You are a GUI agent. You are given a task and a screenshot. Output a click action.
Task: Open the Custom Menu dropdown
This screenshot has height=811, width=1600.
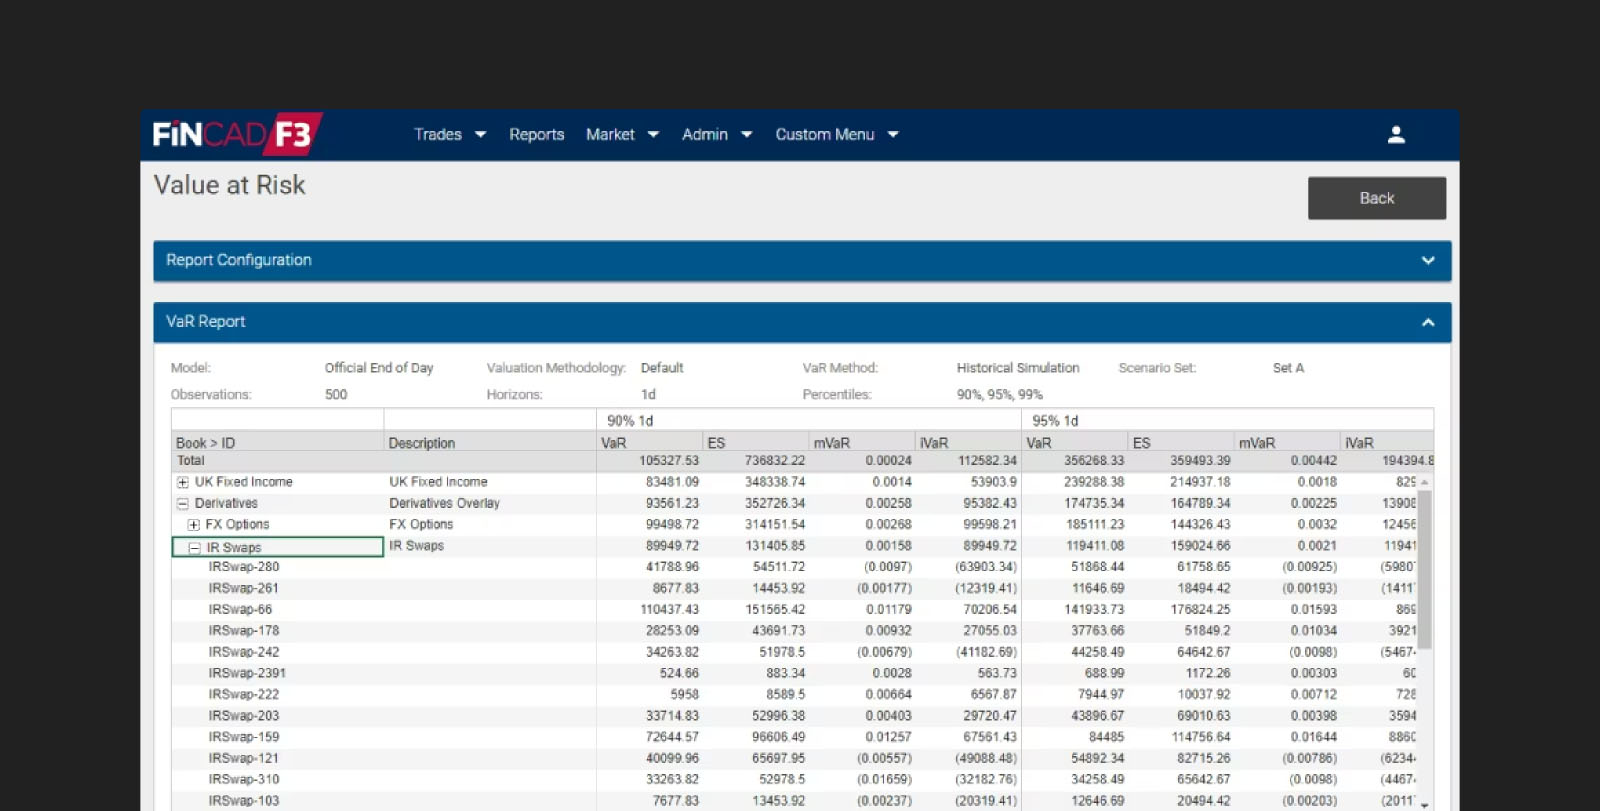pyautogui.click(x=837, y=134)
